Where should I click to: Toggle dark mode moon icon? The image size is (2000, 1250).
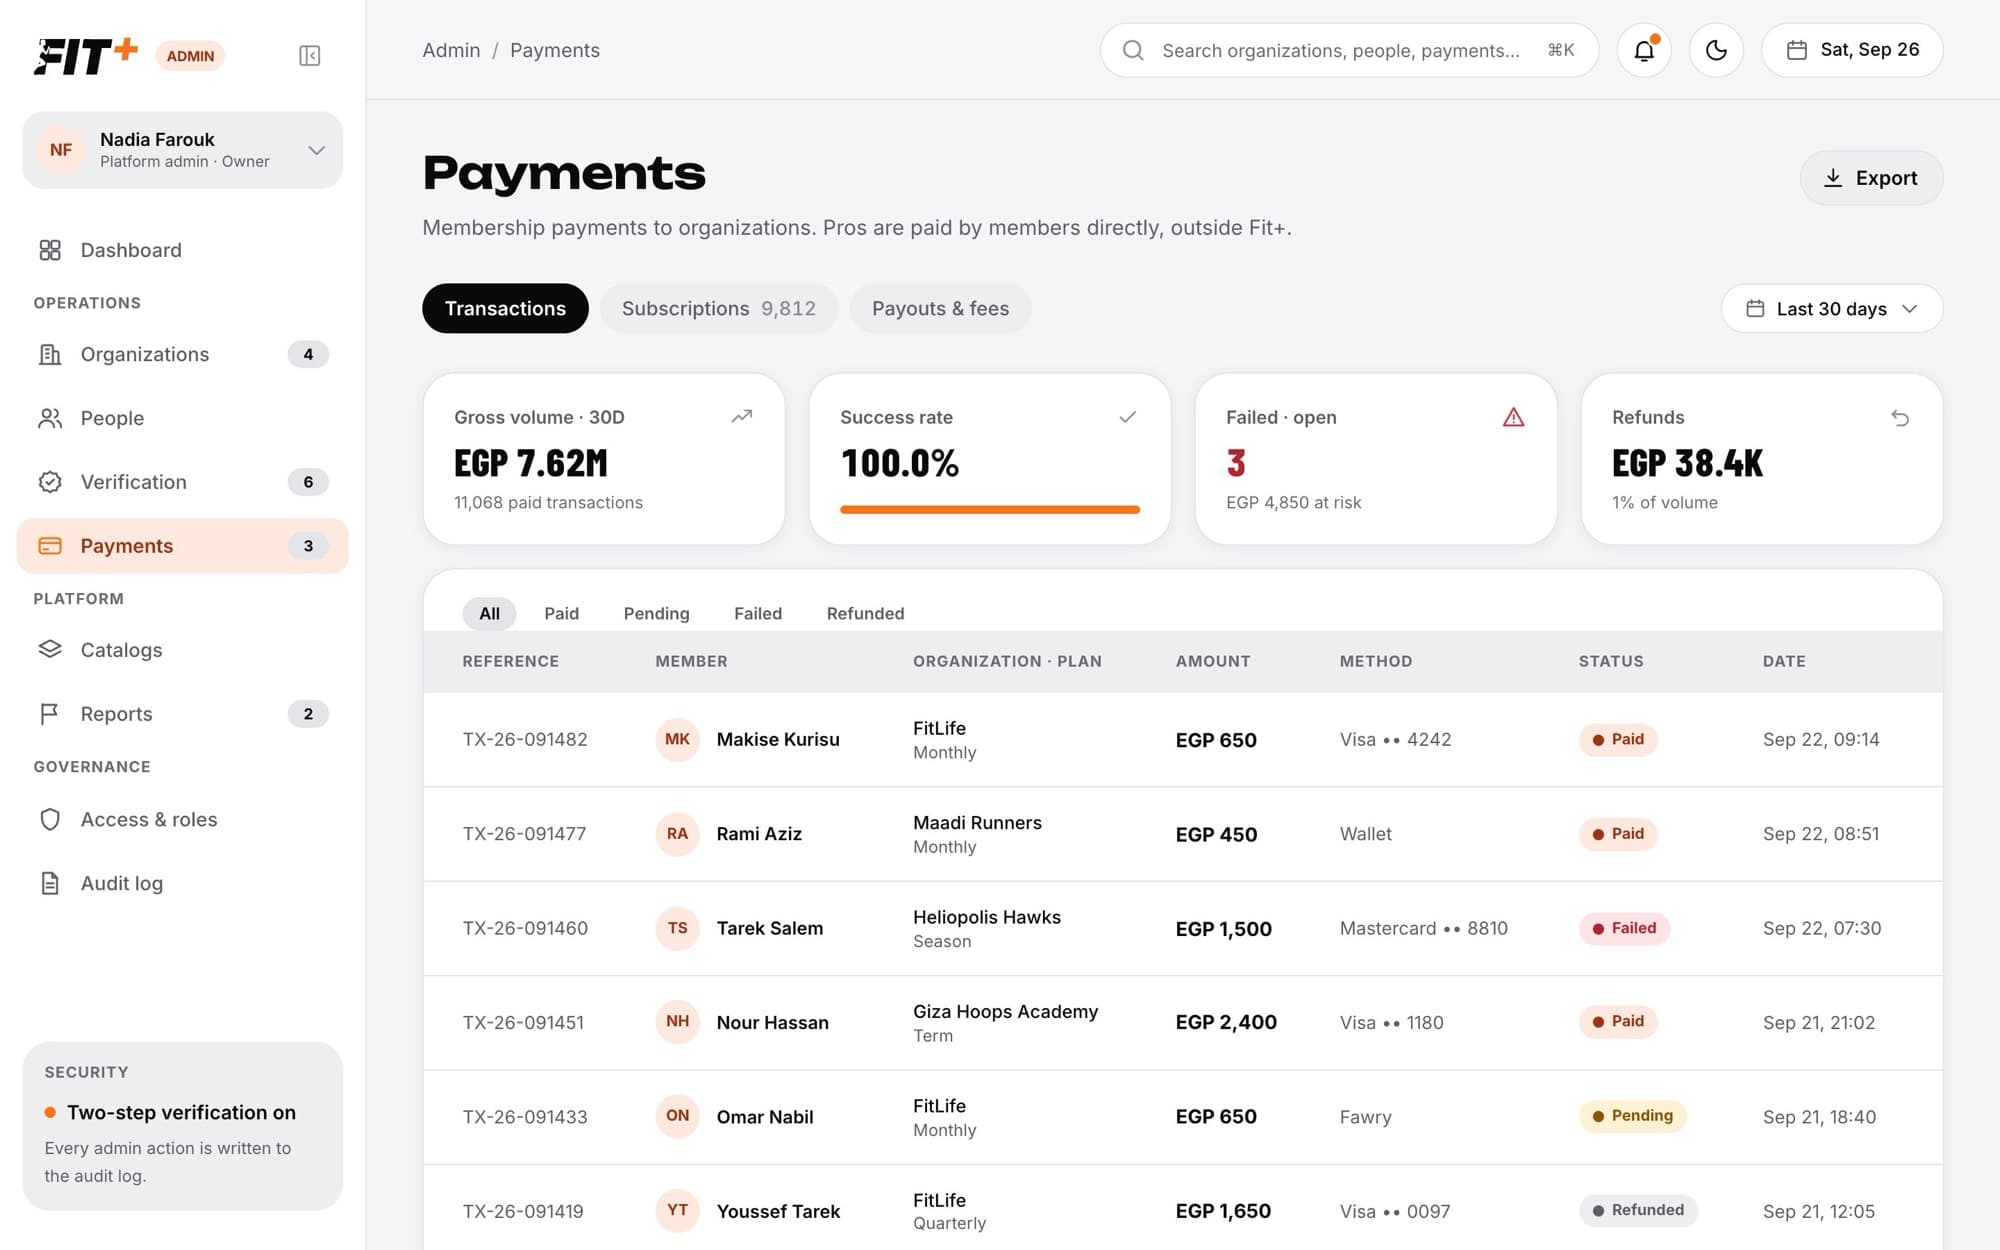(x=1716, y=50)
